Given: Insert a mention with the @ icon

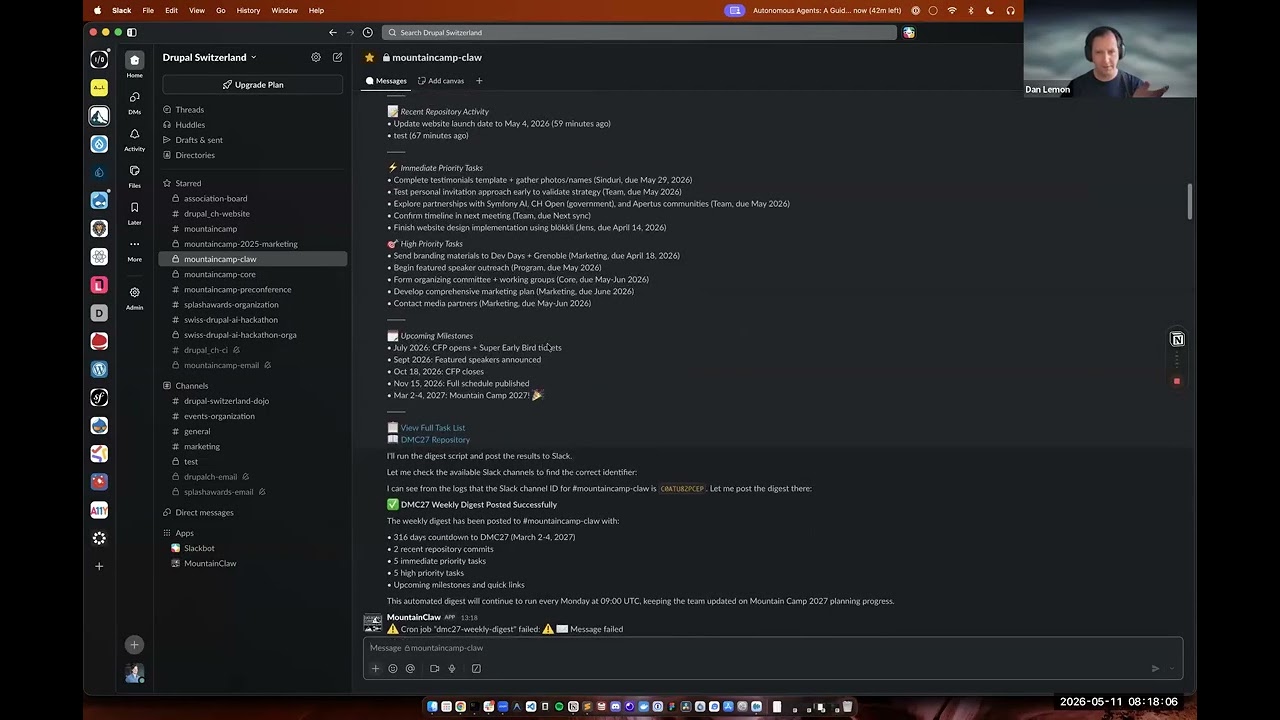Looking at the screenshot, I should click(x=410, y=668).
